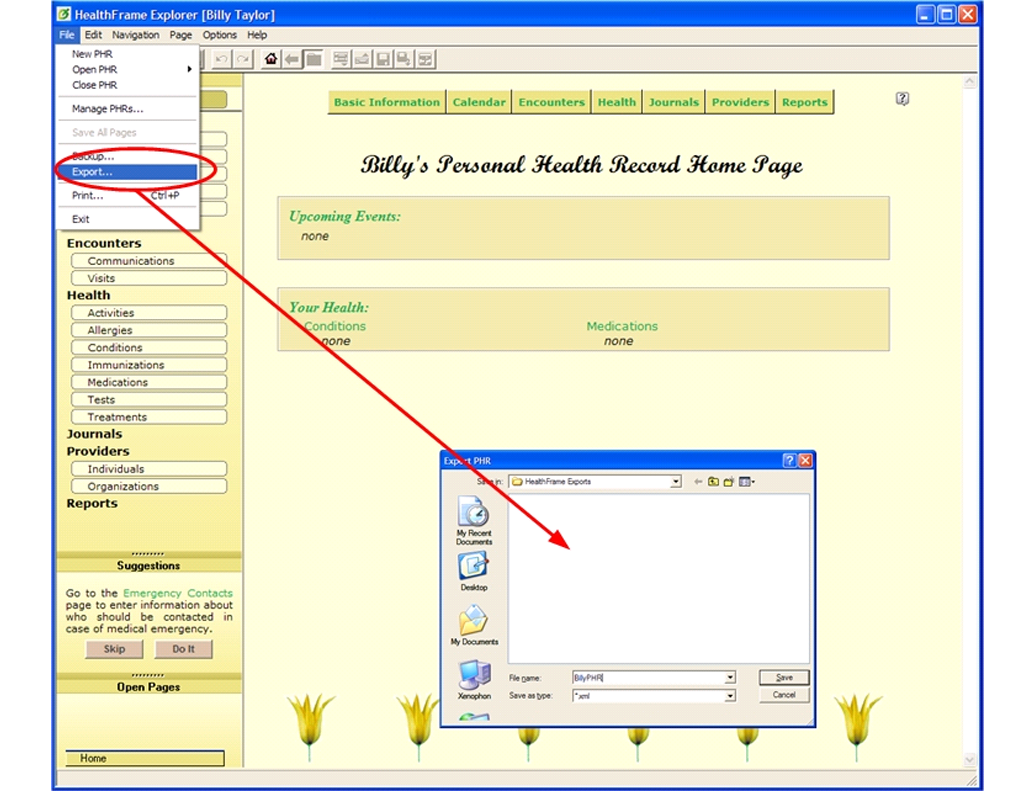The width and height of the screenshot is (1035, 791).
Task: Click the folder icon in the toolbar
Action: tap(314, 59)
